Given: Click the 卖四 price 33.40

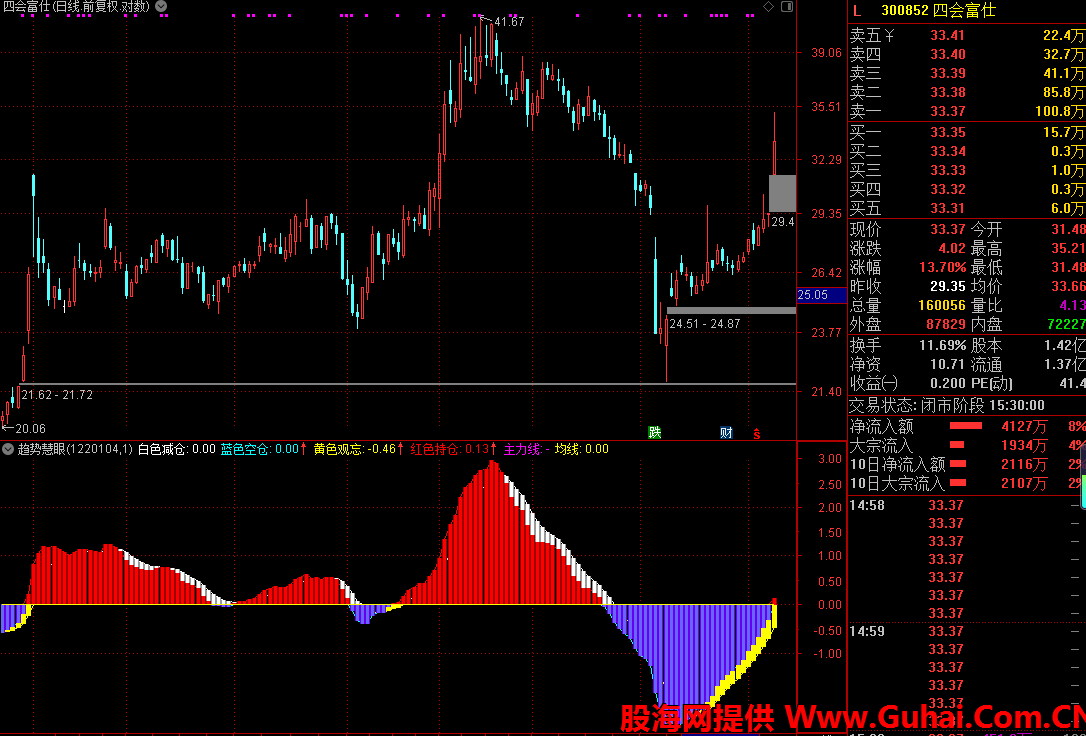Looking at the screenshot, I should click(947, 54).
